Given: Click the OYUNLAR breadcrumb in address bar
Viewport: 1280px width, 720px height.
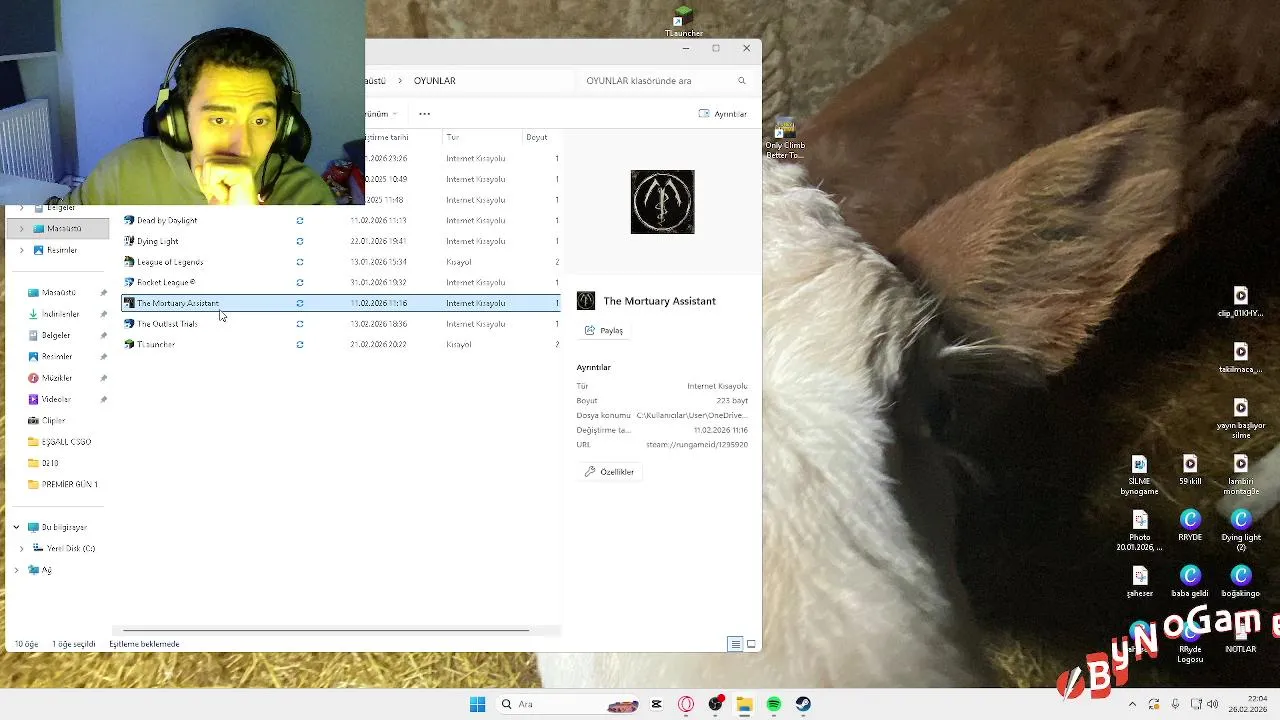Looking at the screenshot, I should 434,81.
